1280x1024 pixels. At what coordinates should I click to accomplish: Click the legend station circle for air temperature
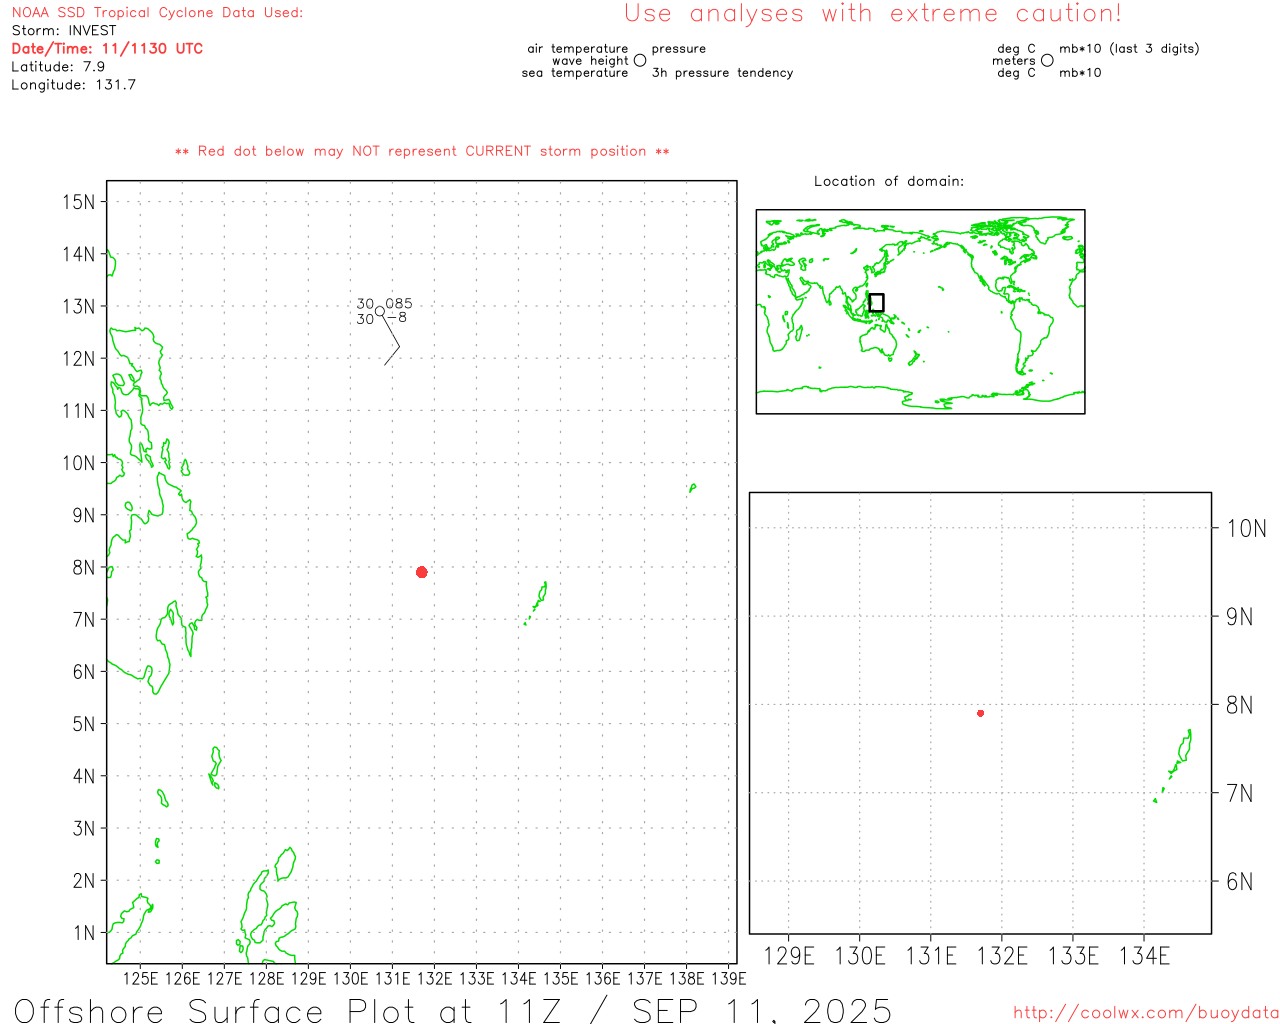click(640, 60)
